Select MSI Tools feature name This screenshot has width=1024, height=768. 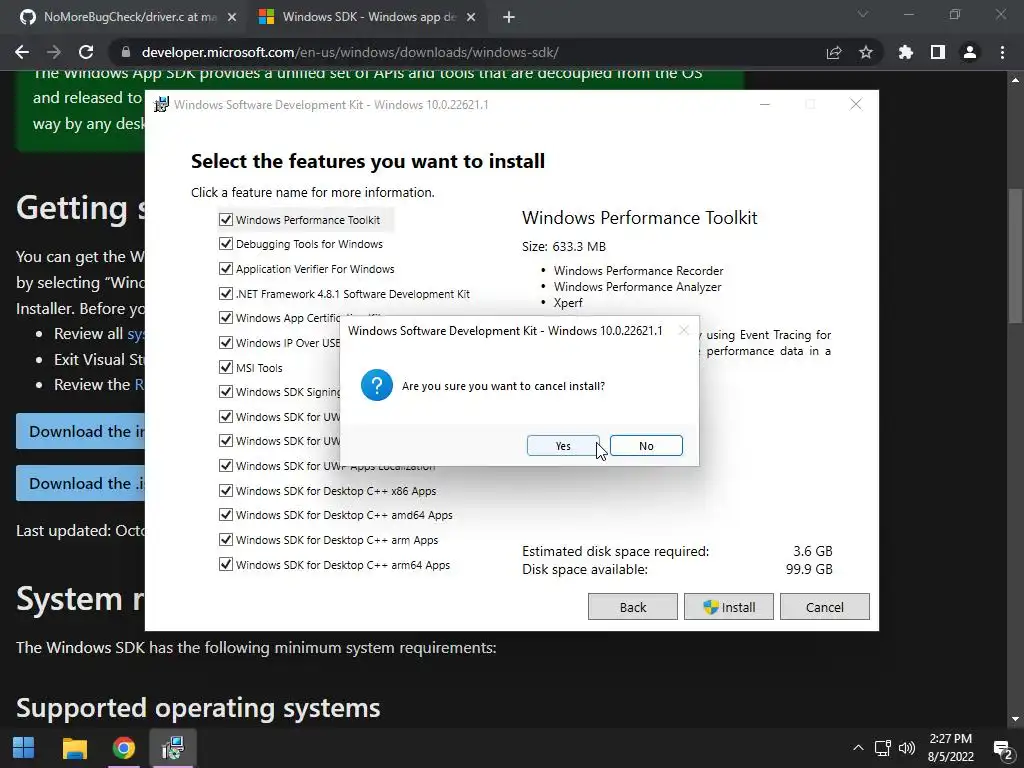click(259, 368)
